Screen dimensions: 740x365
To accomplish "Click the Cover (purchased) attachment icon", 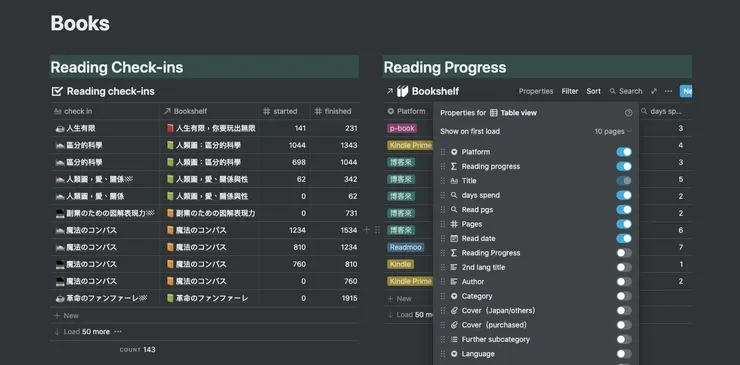I will [454, 325].
